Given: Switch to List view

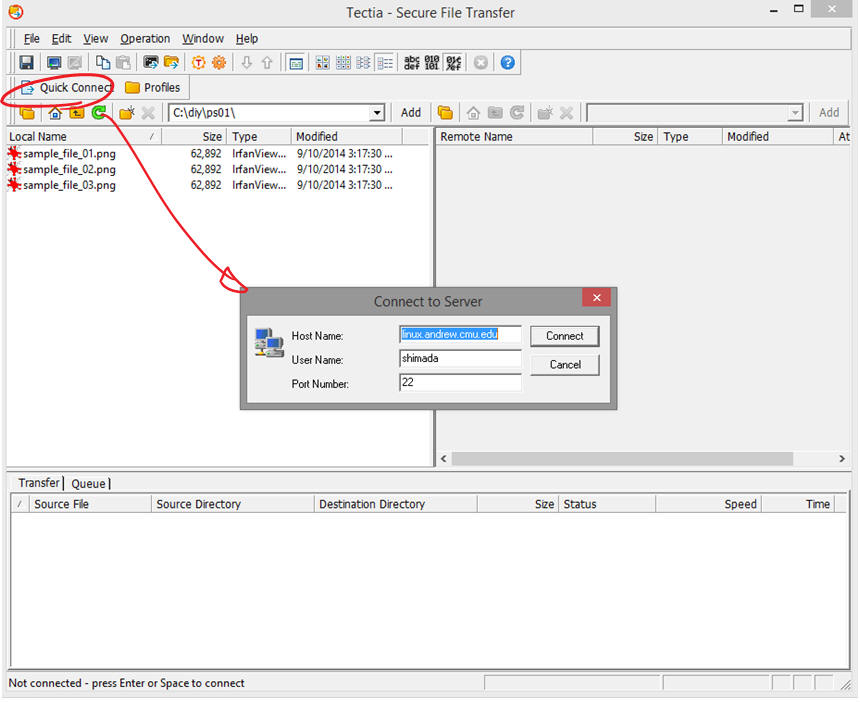Looking at the screenshot, I should 364,63.
